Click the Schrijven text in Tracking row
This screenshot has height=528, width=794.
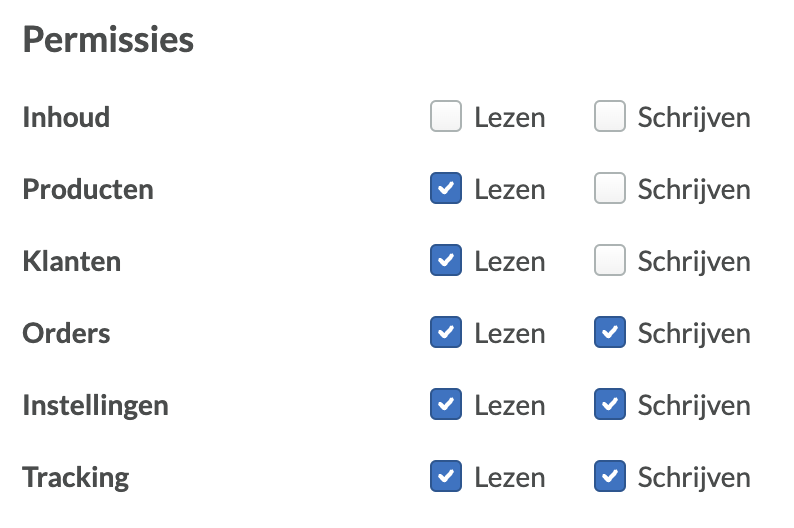tap(694, 478)
